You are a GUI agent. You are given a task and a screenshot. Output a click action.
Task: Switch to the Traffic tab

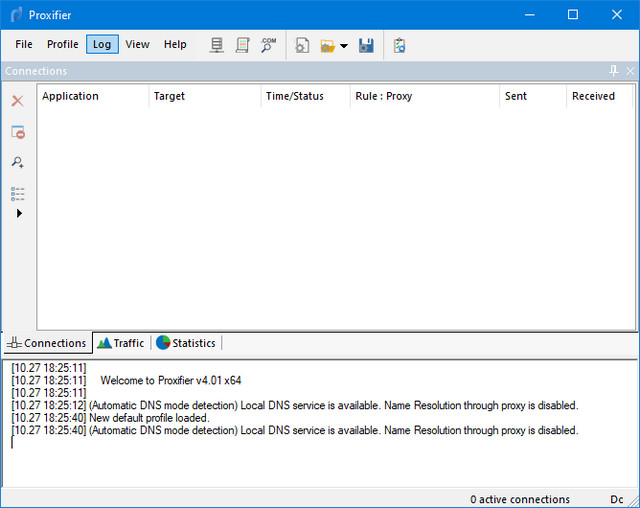coord(121,343)
